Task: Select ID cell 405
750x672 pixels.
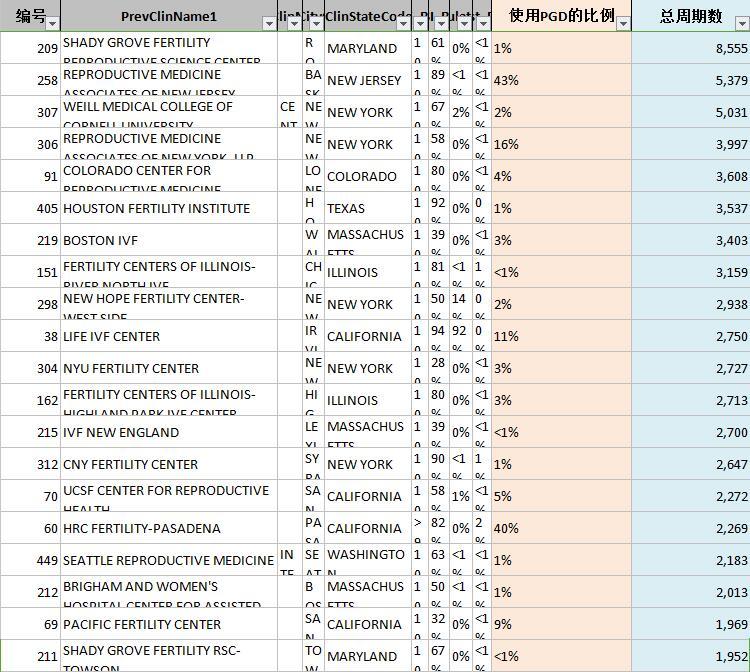Action: 31,208
